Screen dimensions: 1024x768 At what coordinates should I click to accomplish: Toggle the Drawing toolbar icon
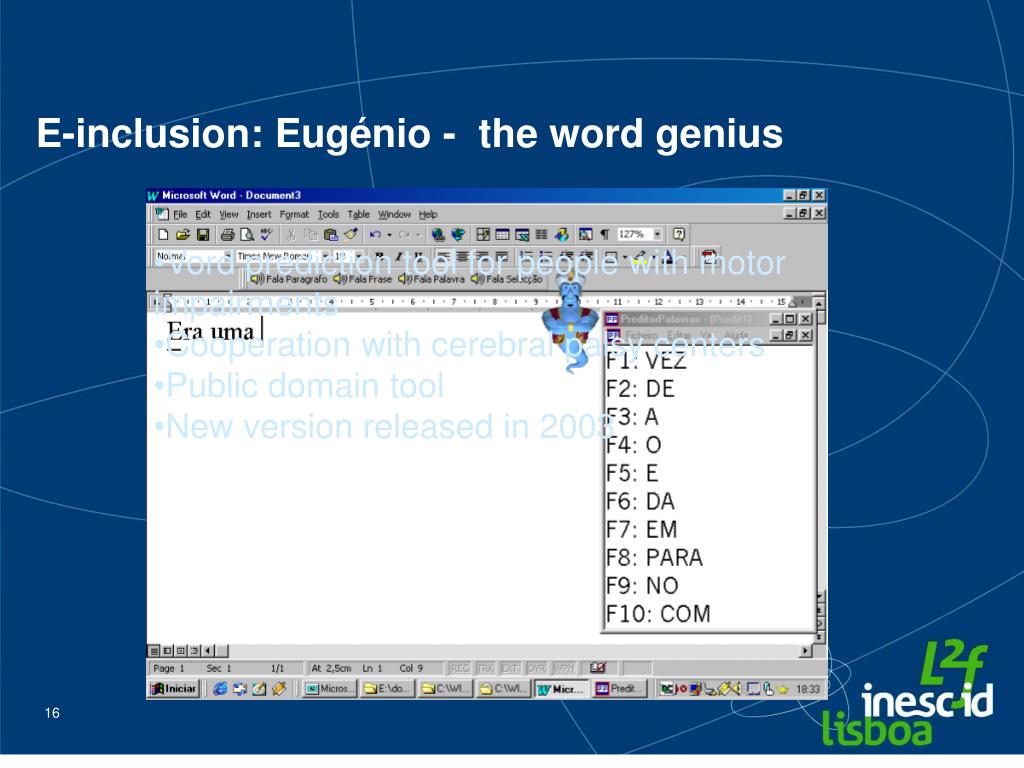(x=561, y=234)
